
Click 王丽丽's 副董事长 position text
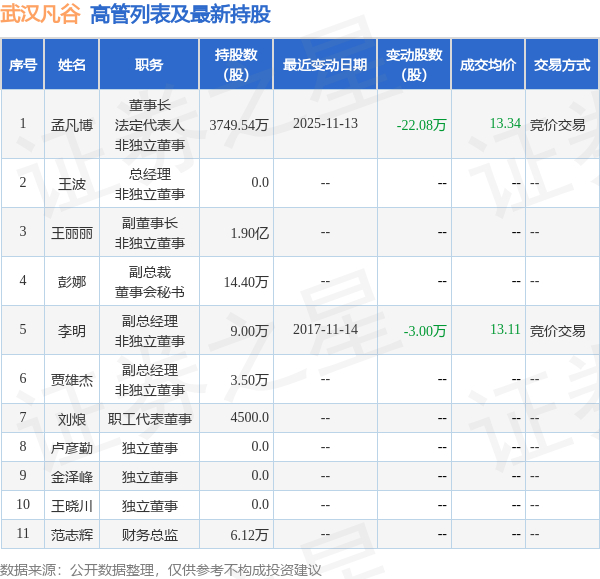(x=150, y=223)
